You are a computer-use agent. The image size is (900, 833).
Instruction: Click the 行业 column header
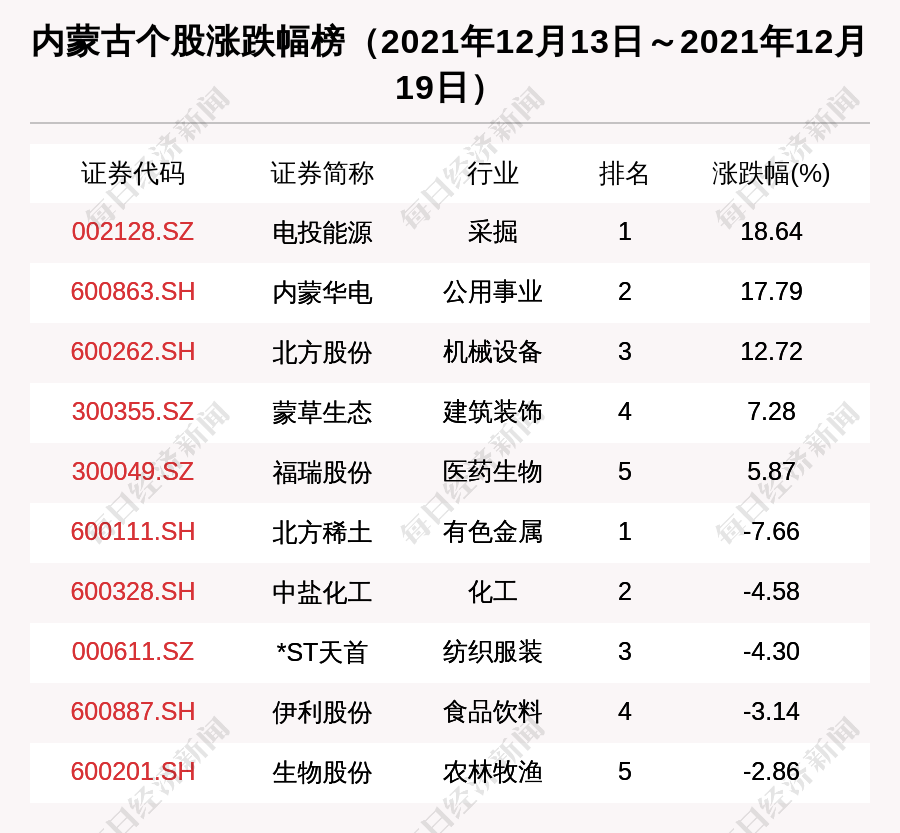(492, 173)
